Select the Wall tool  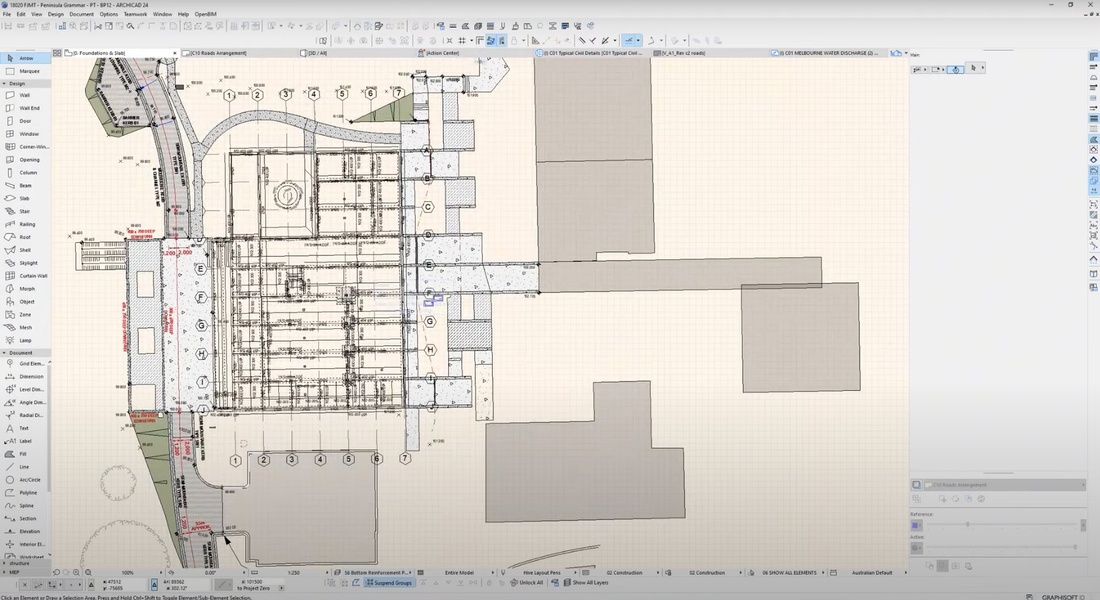point(24,95)
